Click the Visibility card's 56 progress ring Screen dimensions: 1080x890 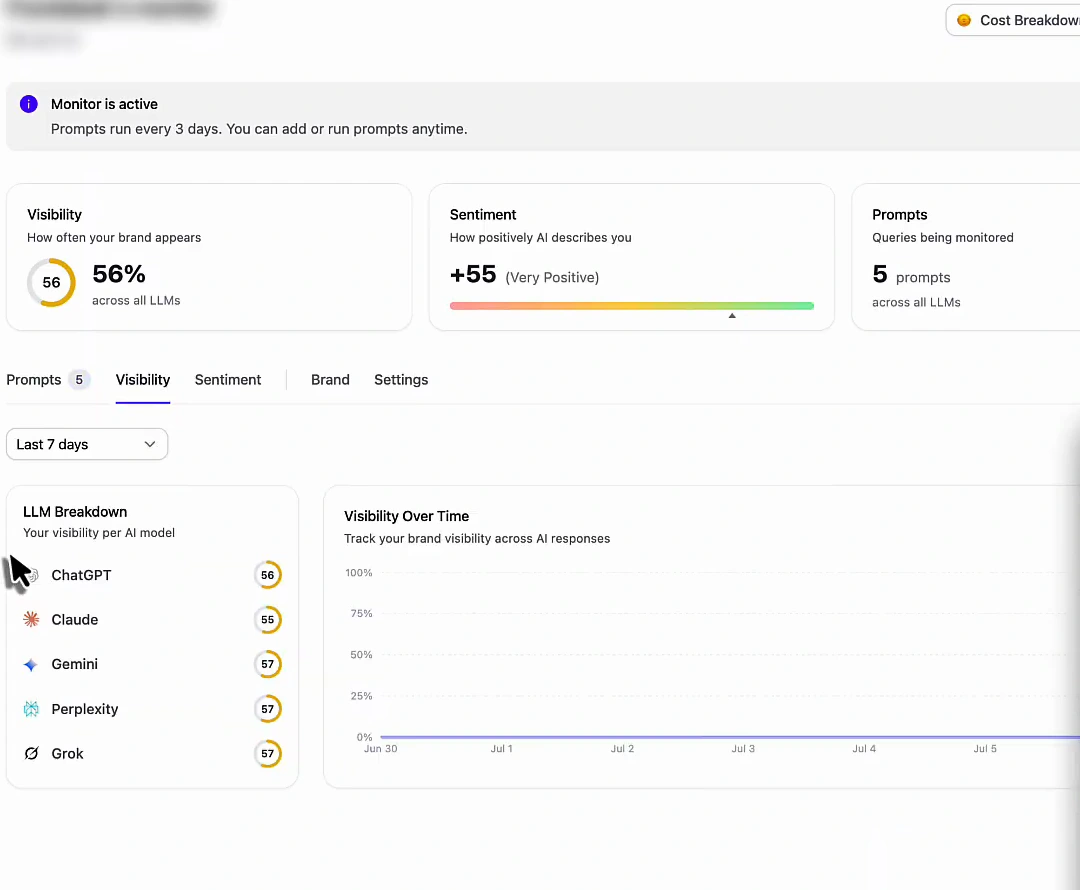coord(51,282)
